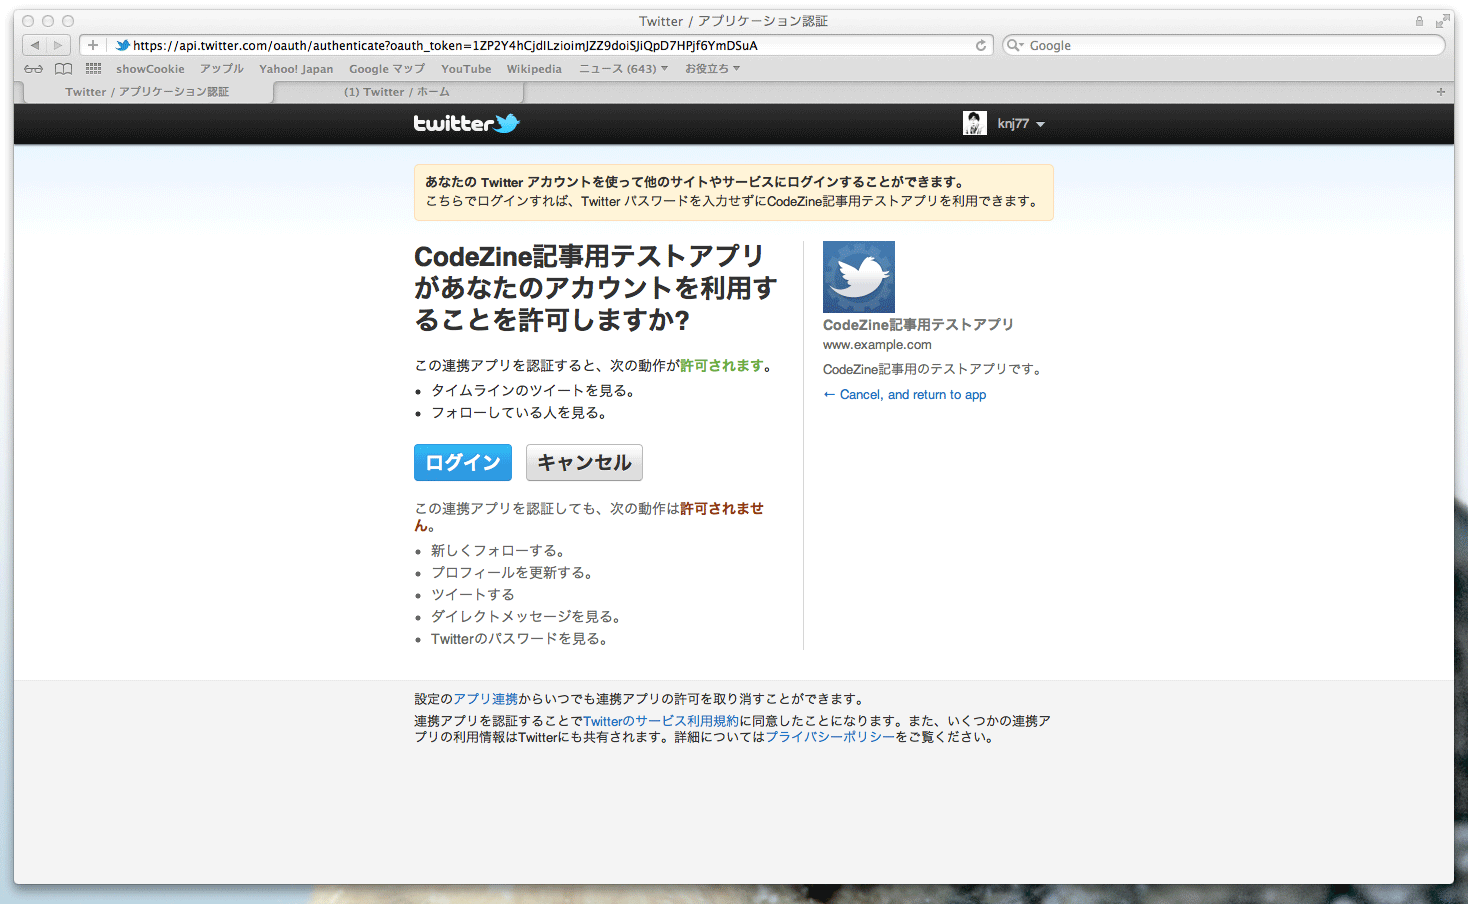Screen dimensions: 1468x904
Task: Click the タイムラインのツイートを見る。 permission text
Action: click(x=533, y=391)
